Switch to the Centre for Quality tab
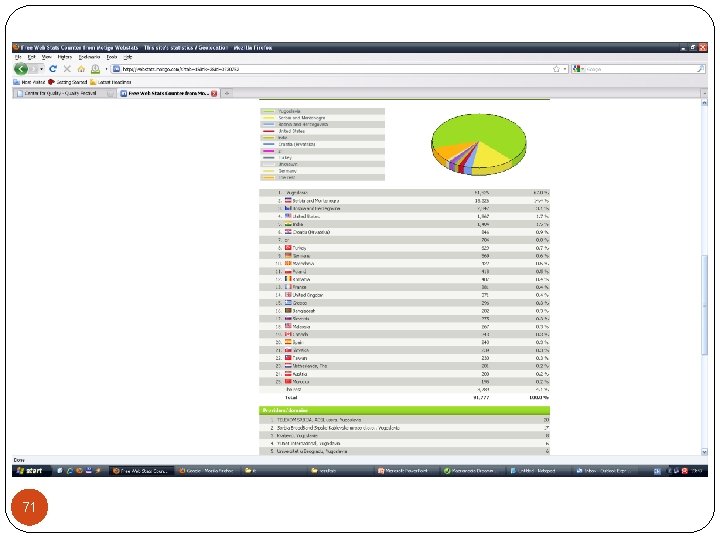This screenshot has width=720, height=540. pos(63,93)
